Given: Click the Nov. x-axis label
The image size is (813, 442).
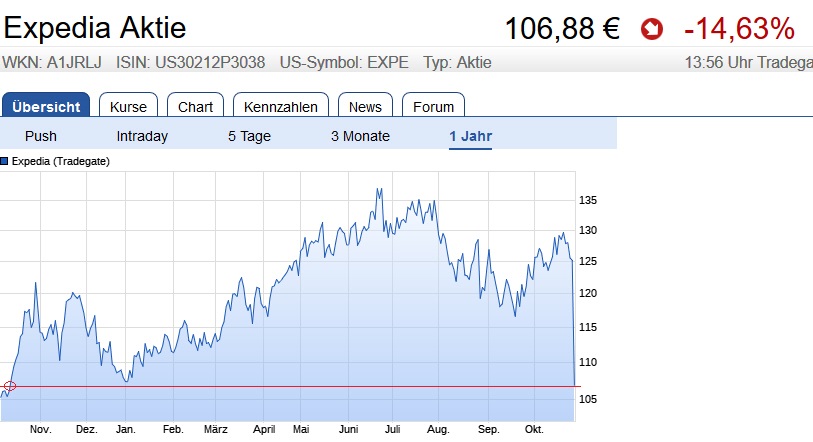Looking at the screenshot, I should coord(40,430).
